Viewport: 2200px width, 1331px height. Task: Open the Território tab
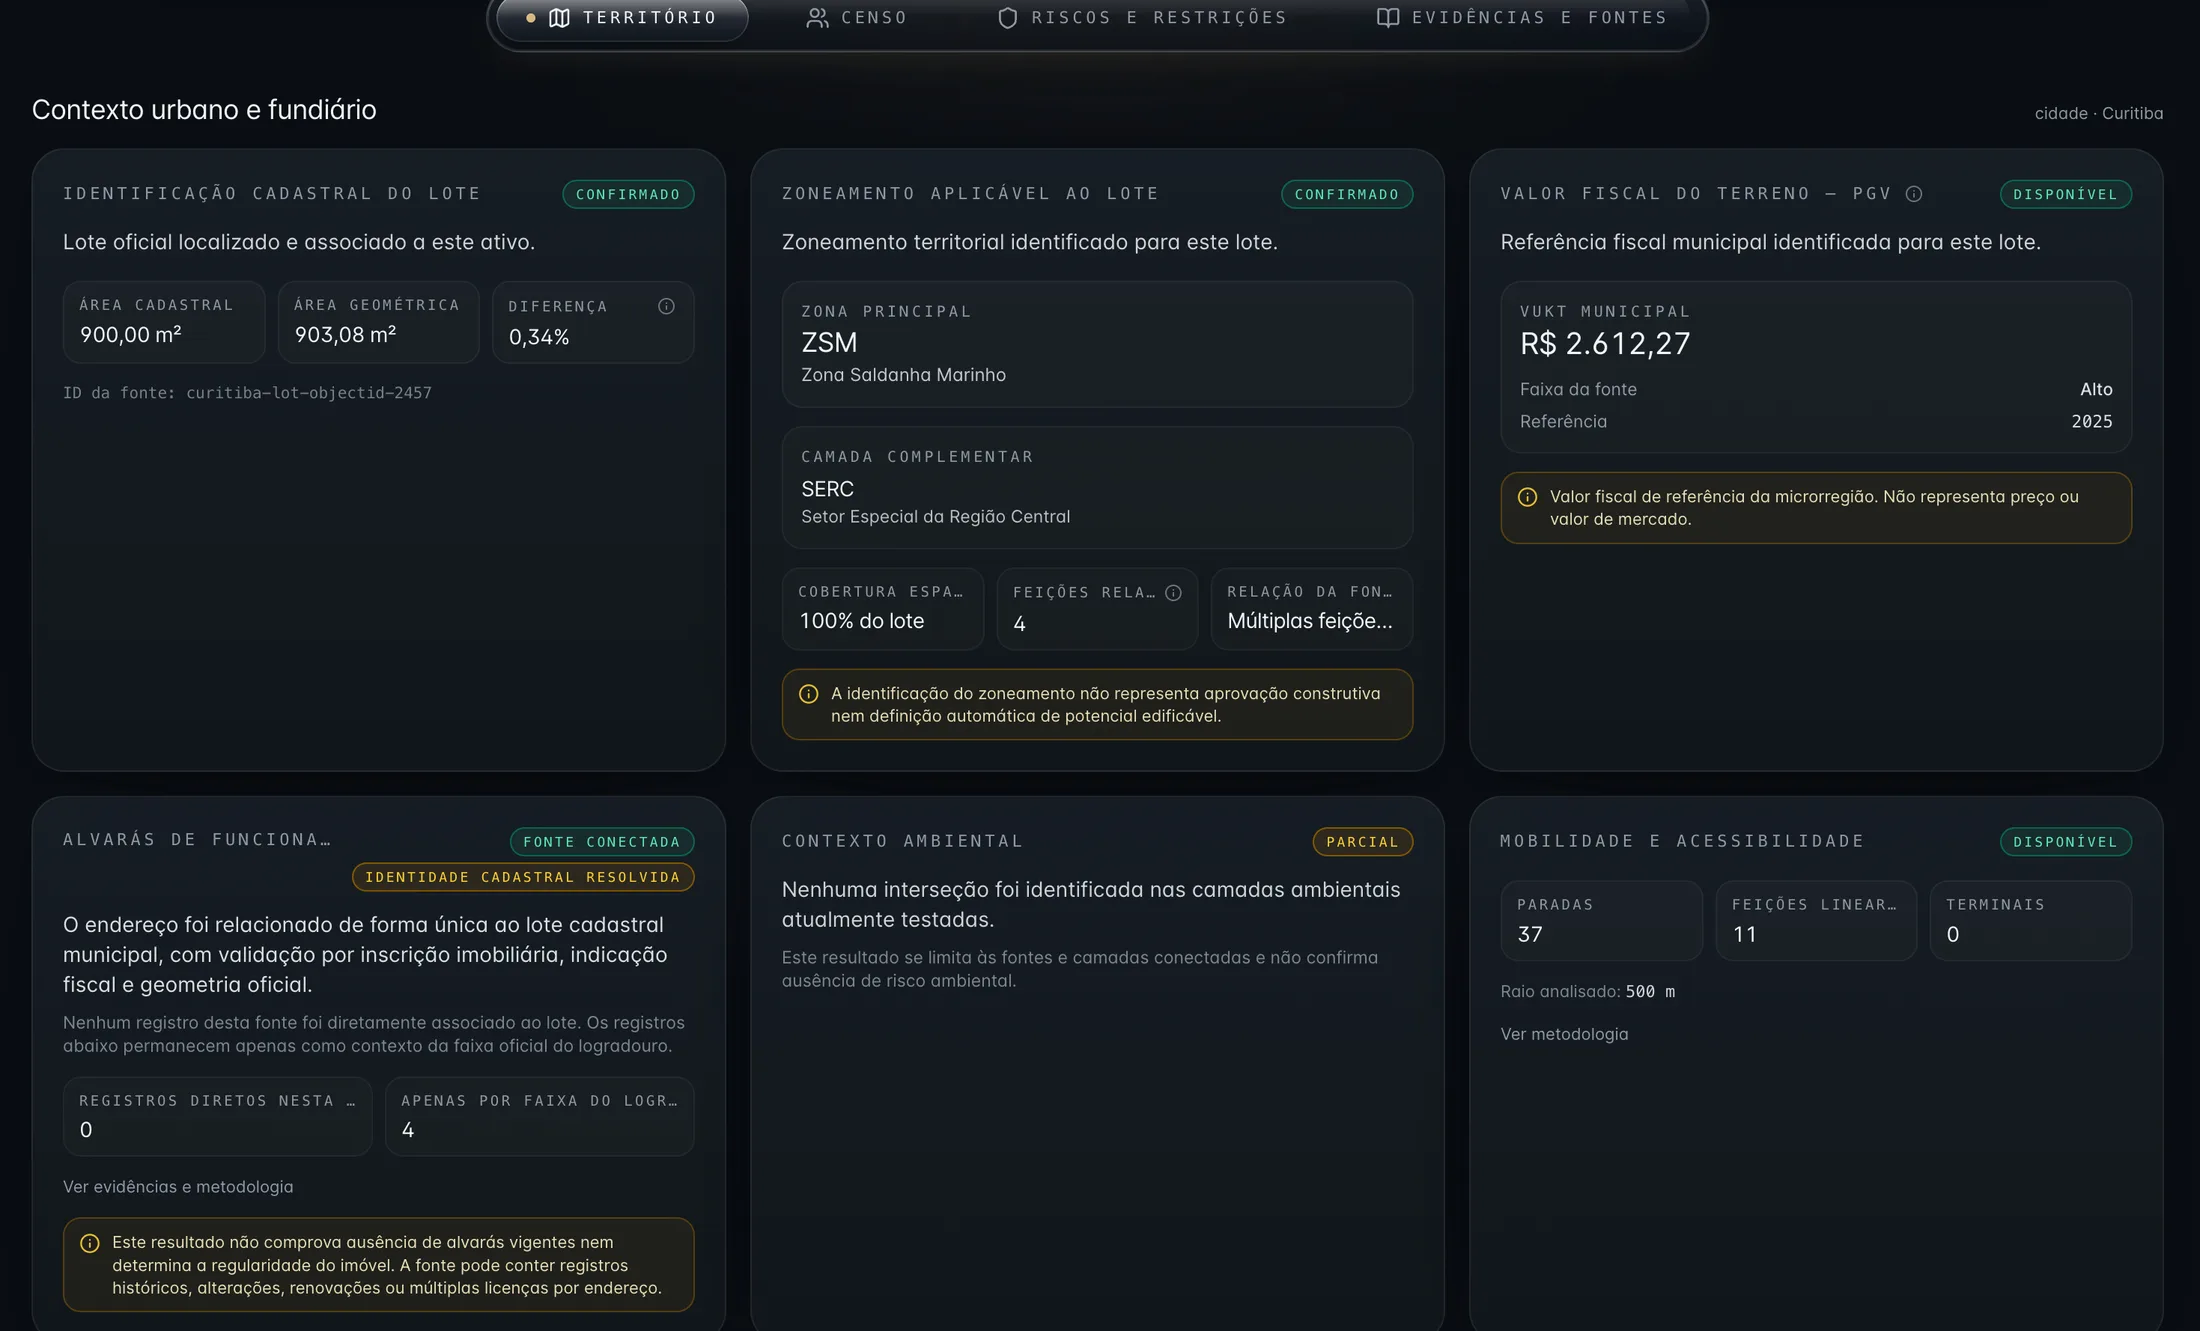[x=622, y=18]
